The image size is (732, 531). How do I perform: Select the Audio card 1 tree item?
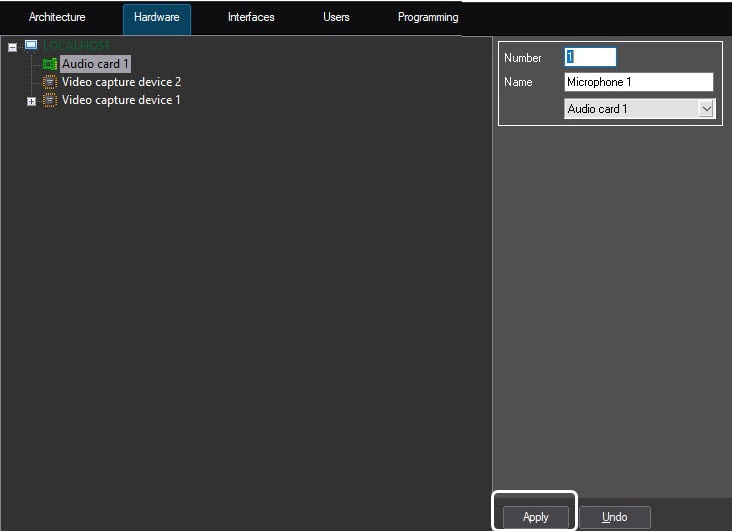click(95, 64)
